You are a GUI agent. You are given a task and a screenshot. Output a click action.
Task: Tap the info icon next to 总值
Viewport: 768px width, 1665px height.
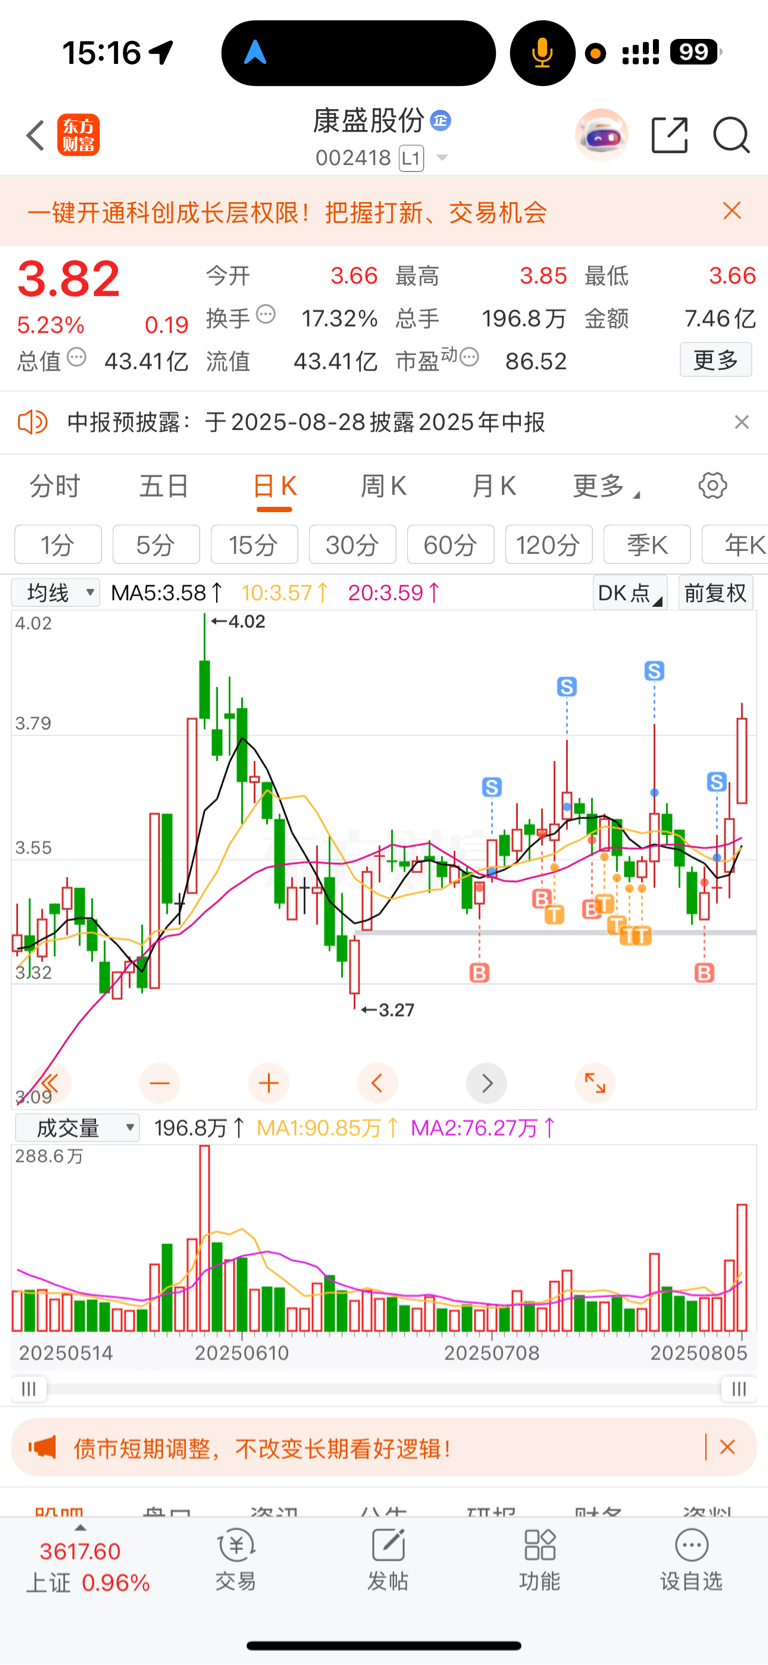point(77,357)
